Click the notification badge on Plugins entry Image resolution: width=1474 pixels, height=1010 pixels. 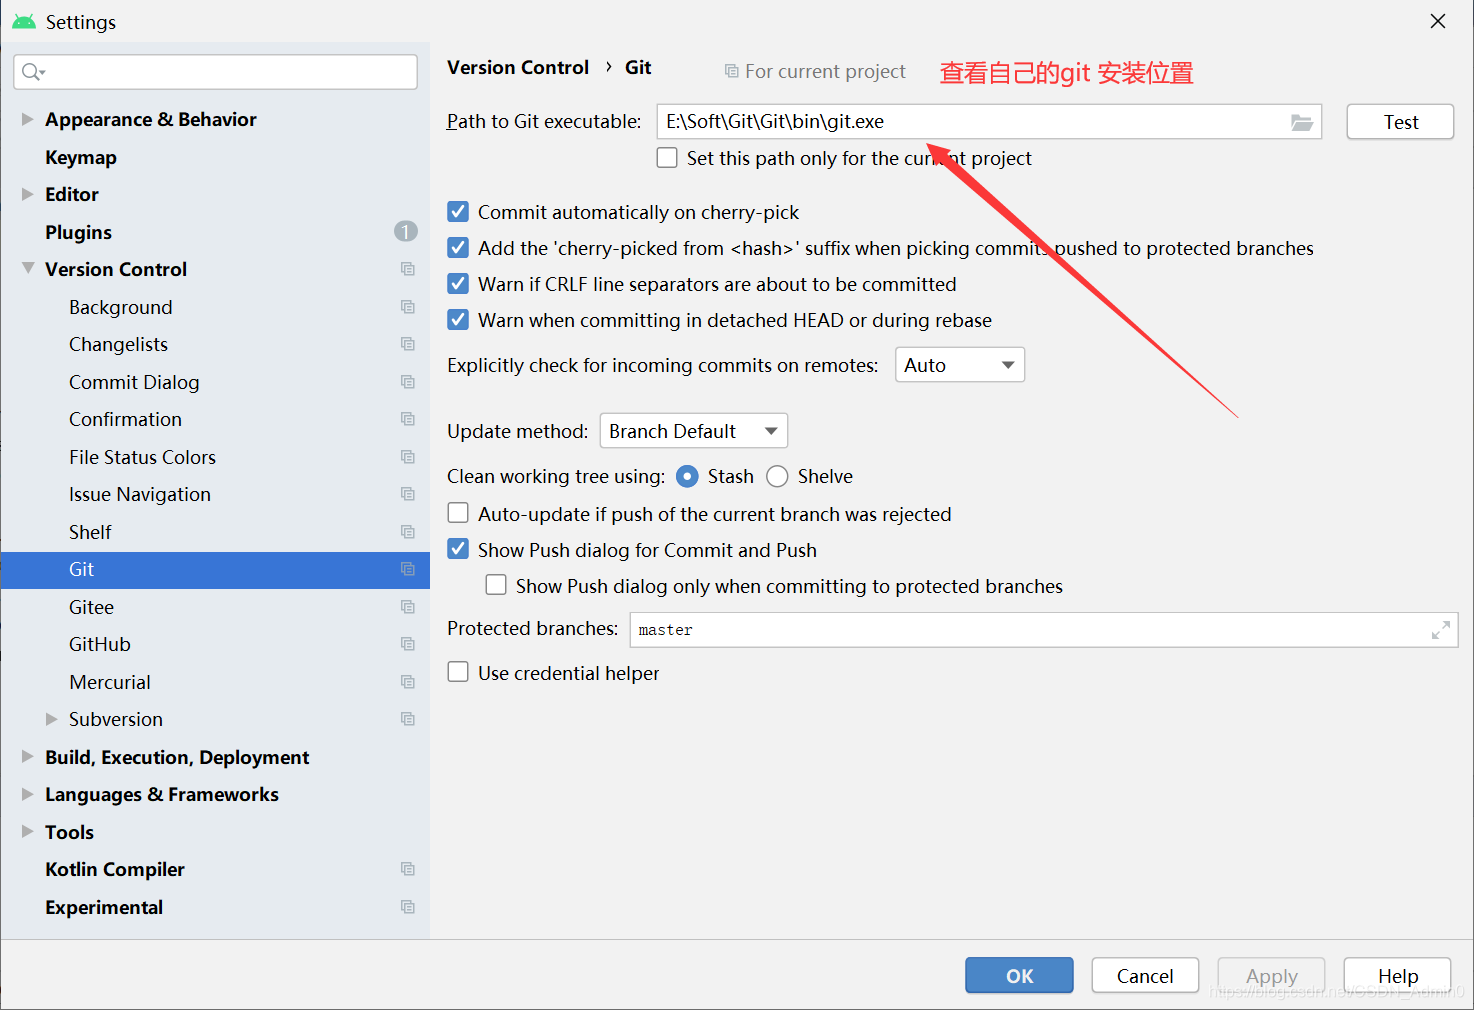[x=405, y=231]
